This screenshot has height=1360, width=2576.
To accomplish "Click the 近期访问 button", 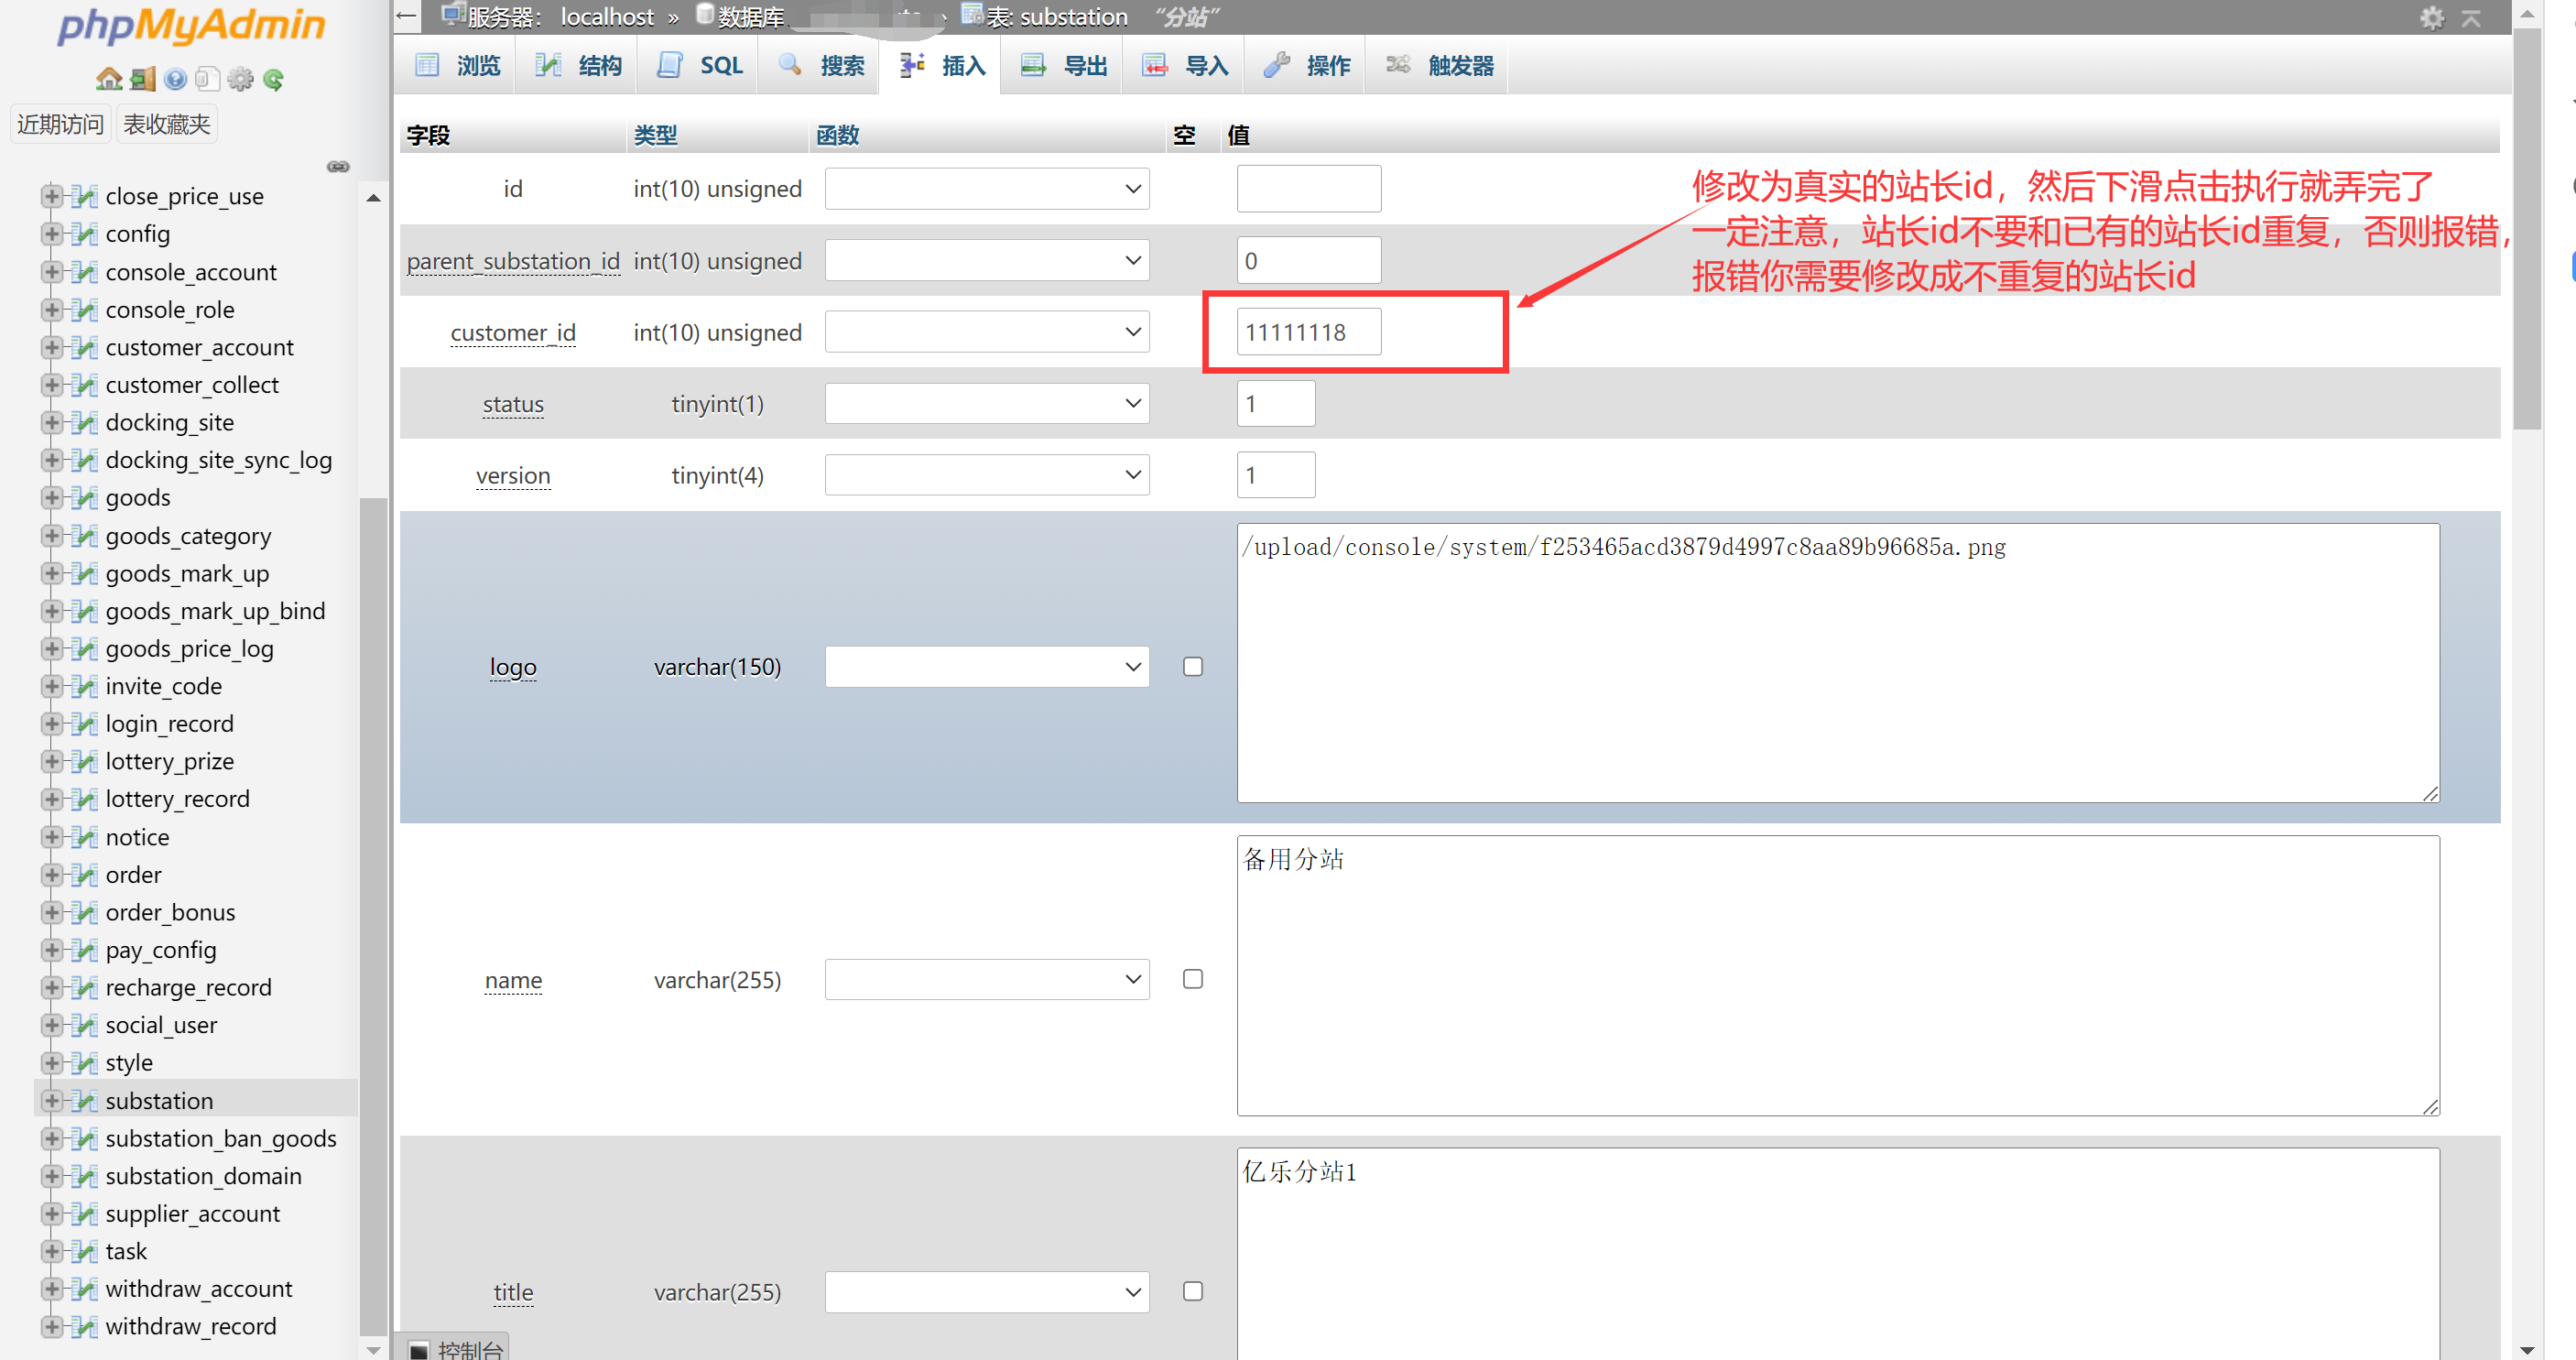I will tap(60, 124).
